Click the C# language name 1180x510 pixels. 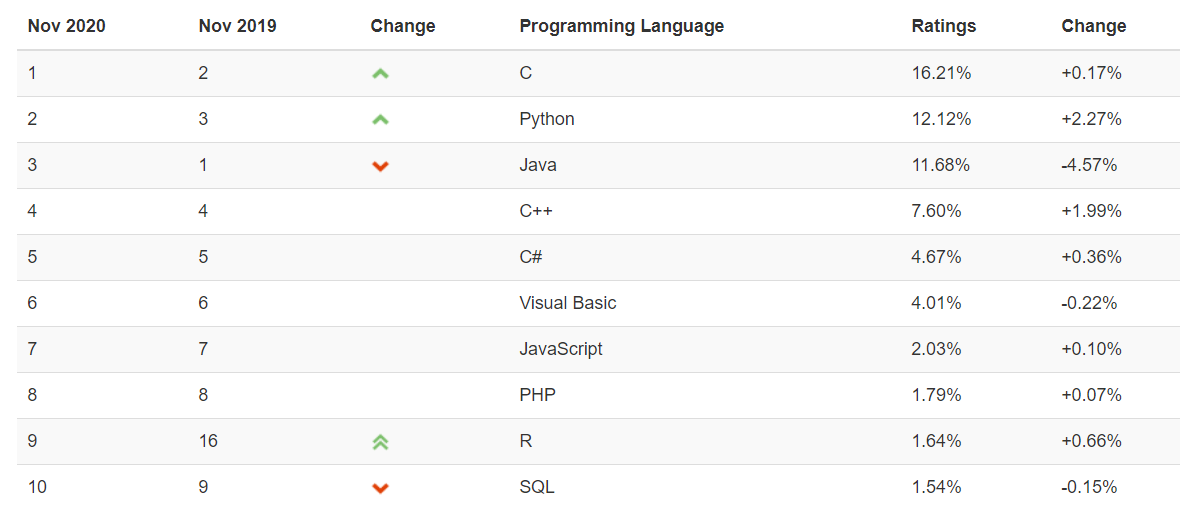coord(531,257)
